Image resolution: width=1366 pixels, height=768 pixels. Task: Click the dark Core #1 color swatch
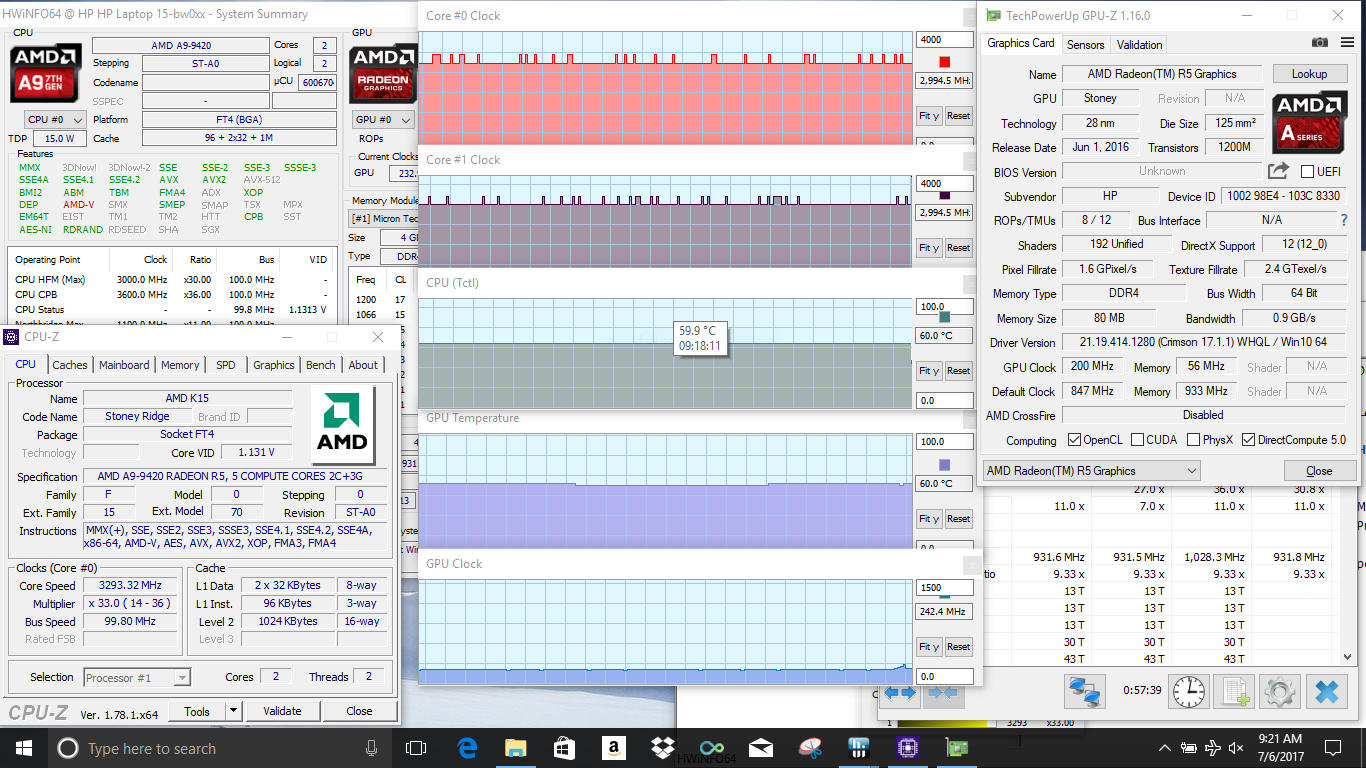pyautogui.click(x=945, y=196)
